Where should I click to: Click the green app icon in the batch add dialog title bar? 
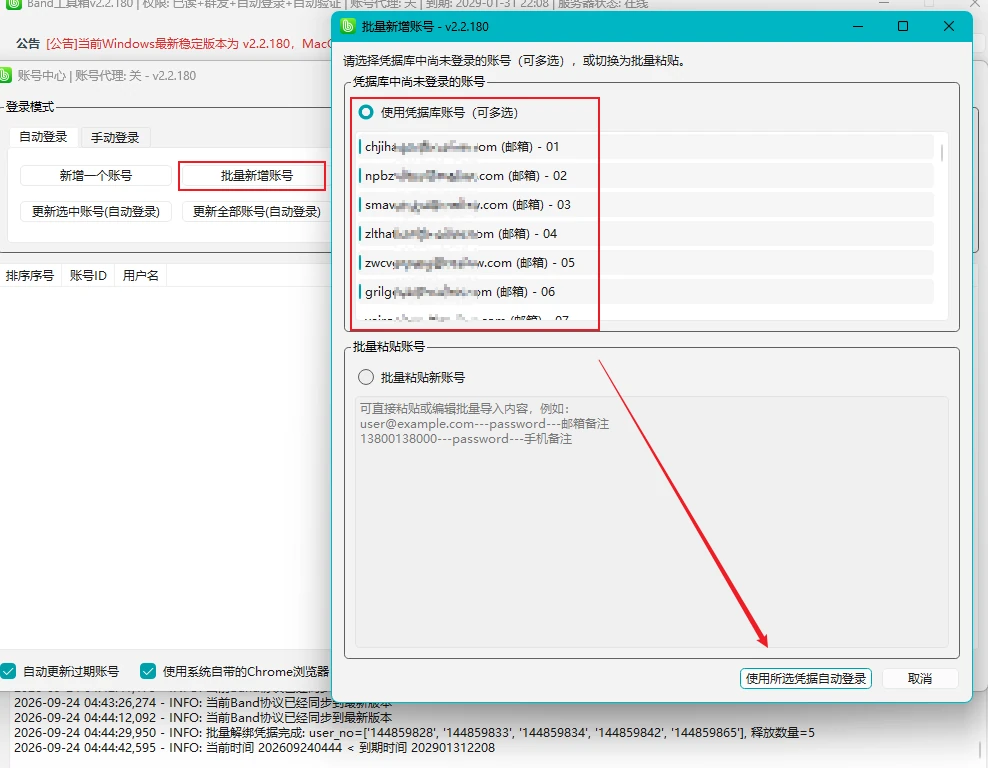pyautogui.click(x=347, y=26)
